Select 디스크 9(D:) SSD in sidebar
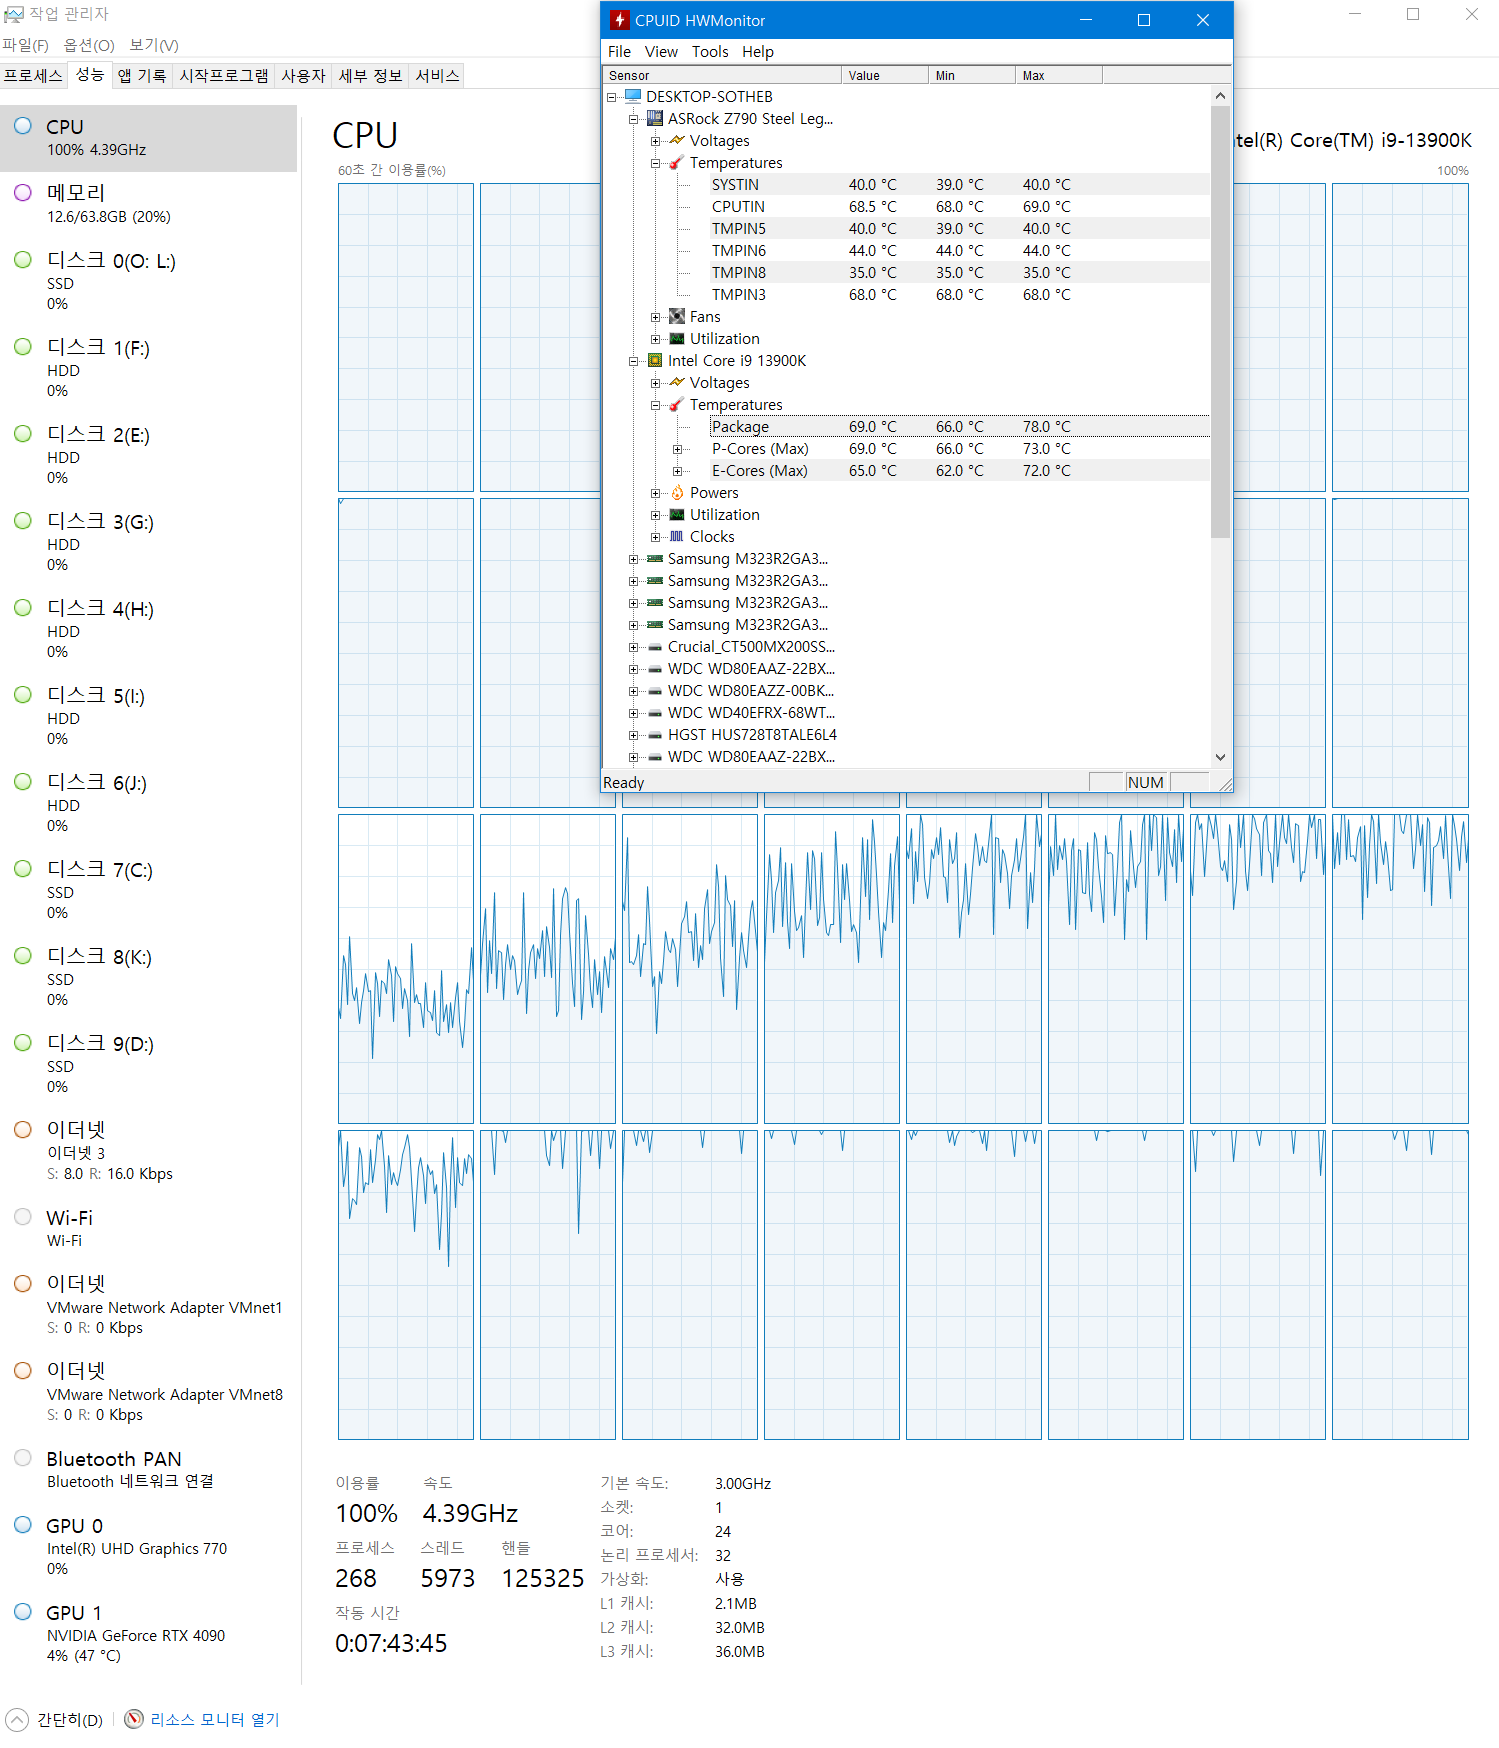The image size is (1499, 1748). click(149, 1064)
